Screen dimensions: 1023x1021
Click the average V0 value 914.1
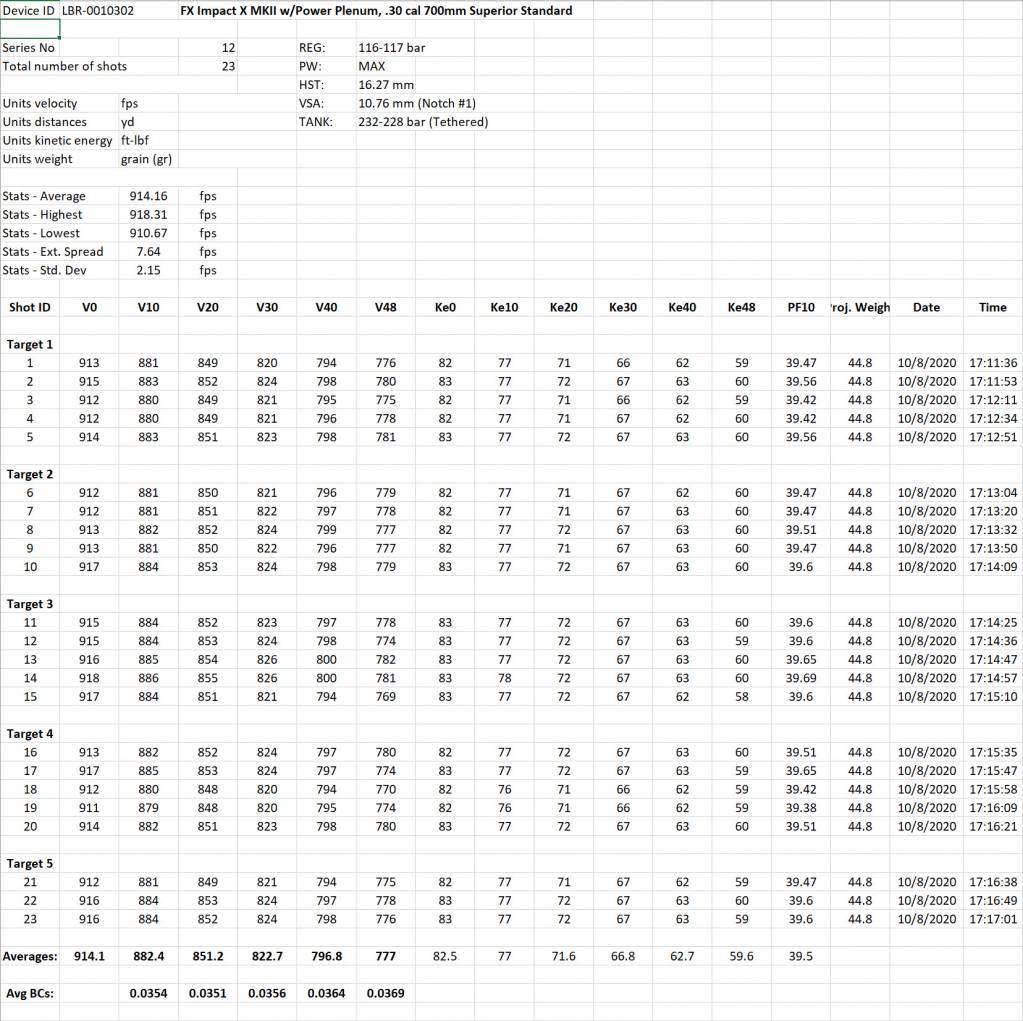coord(89,956)
